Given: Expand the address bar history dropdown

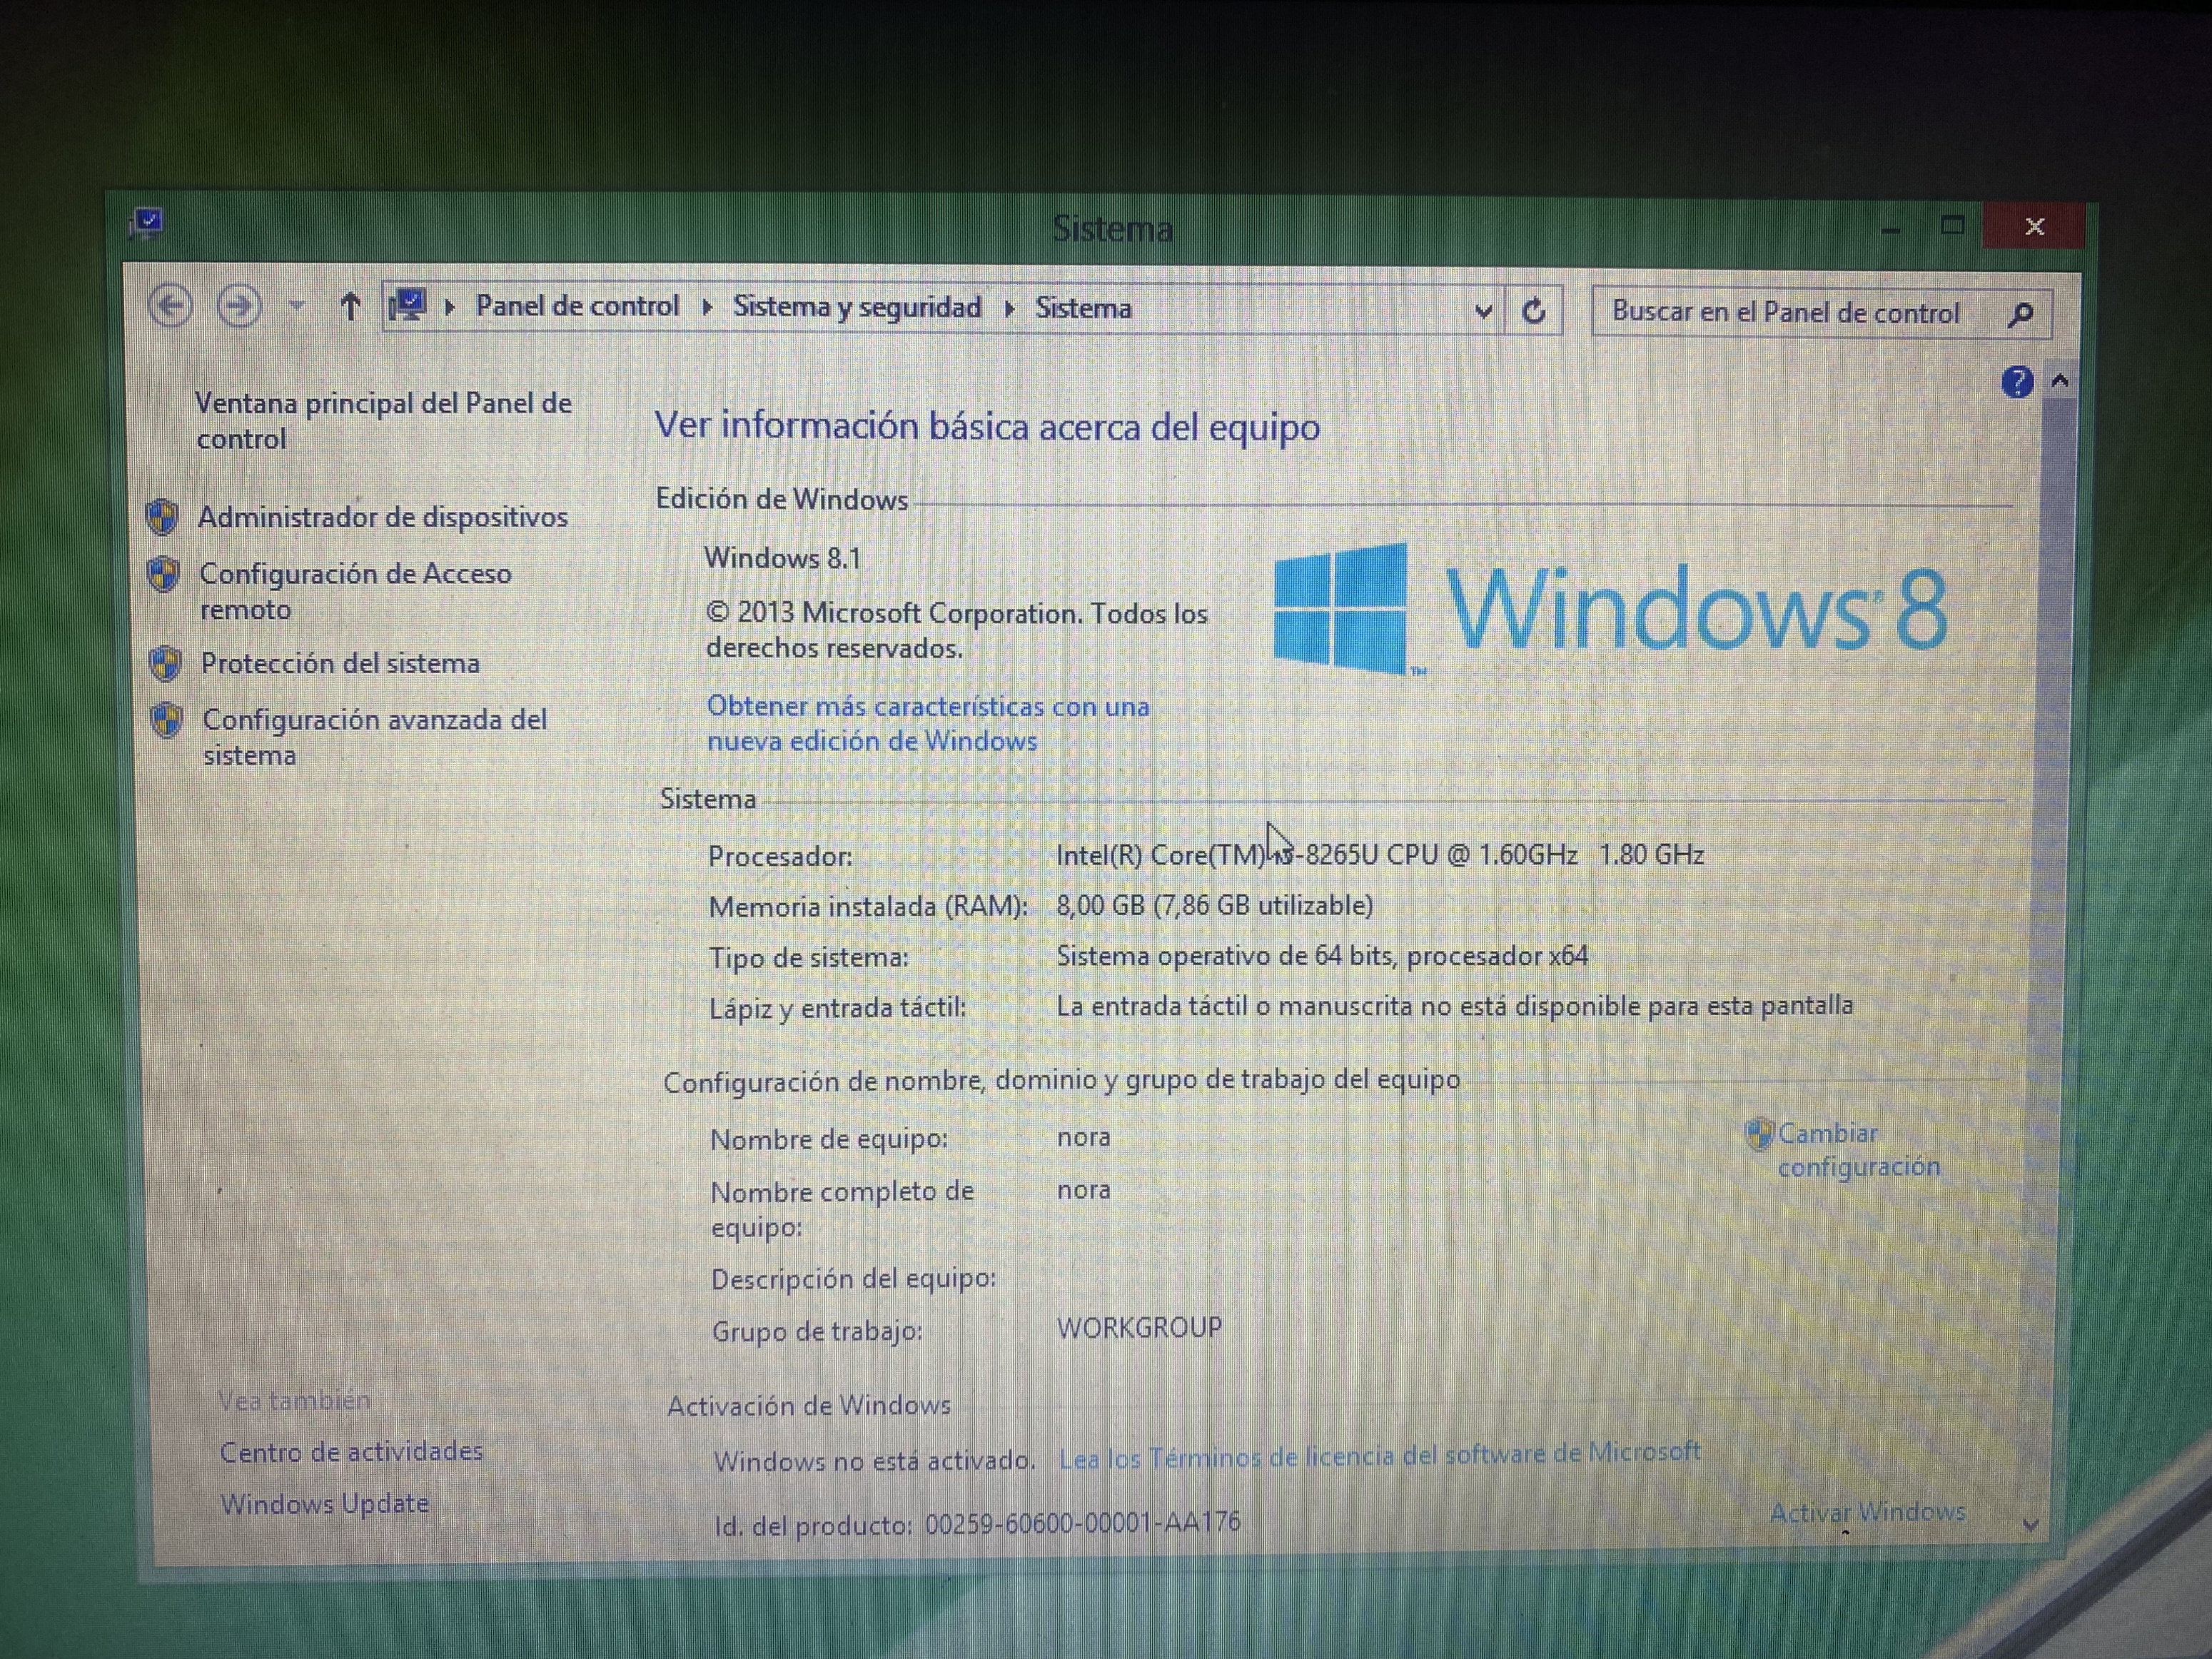Looking at the screenshot, I should [1483, 311].
